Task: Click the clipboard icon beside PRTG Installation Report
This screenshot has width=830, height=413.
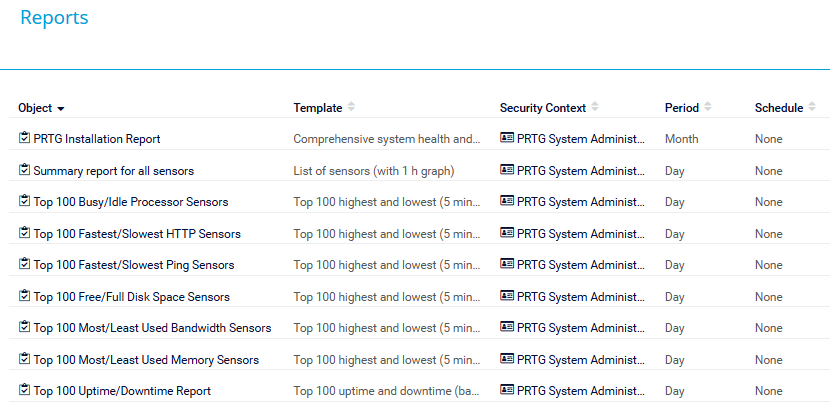Action: click(x=24, y=138)
